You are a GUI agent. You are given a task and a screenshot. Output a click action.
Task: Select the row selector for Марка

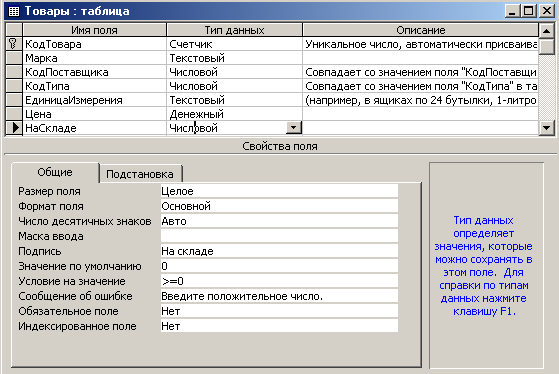[14, 58]
